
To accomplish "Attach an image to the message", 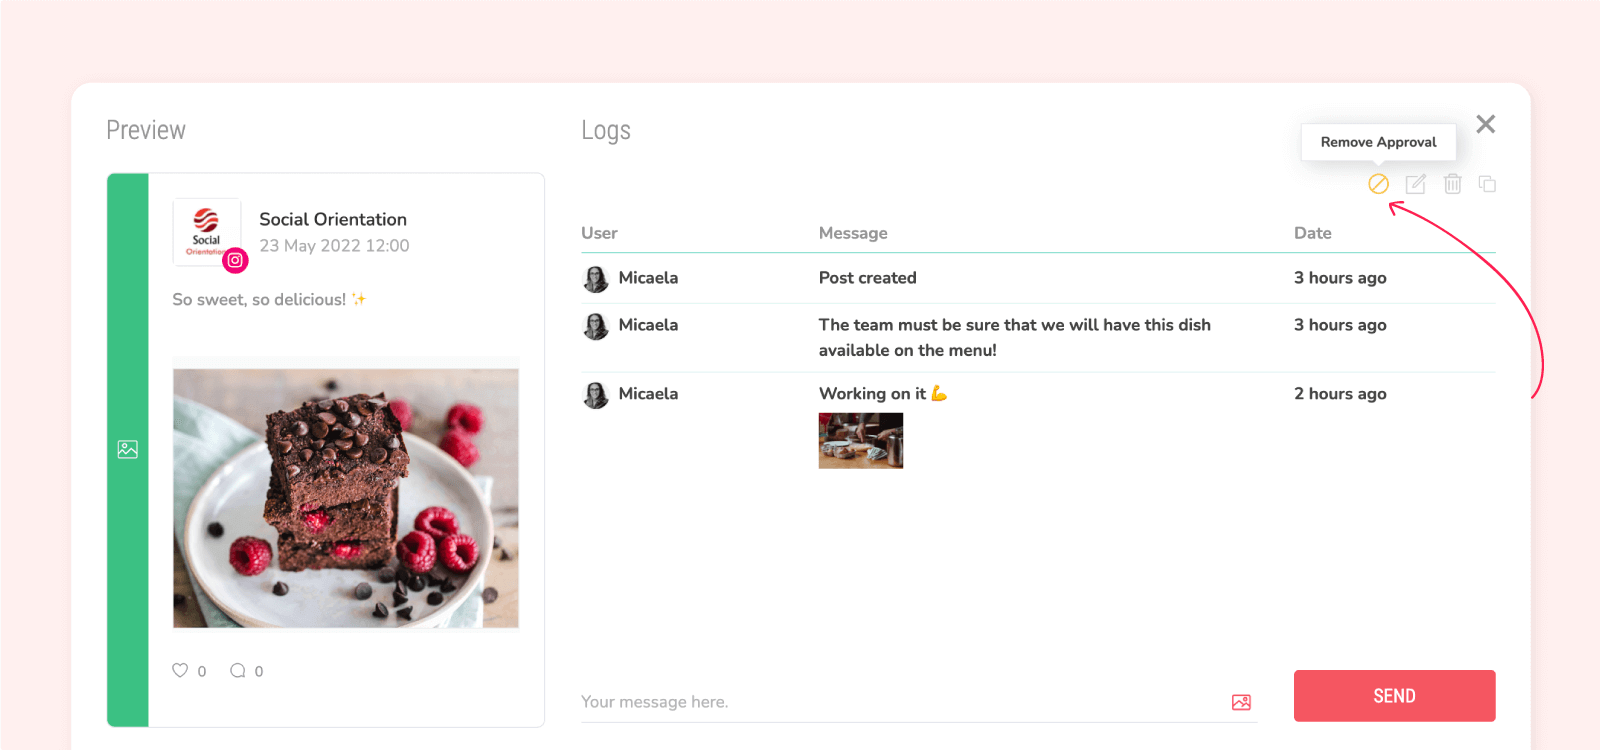I will 1241,703.
